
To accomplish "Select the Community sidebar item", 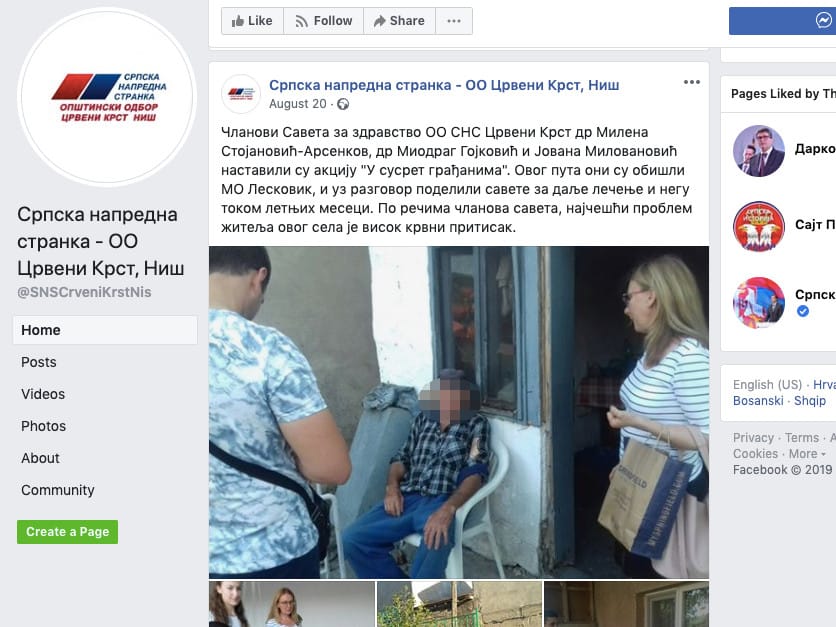I will pyautogui.click(x=58, y=490).
